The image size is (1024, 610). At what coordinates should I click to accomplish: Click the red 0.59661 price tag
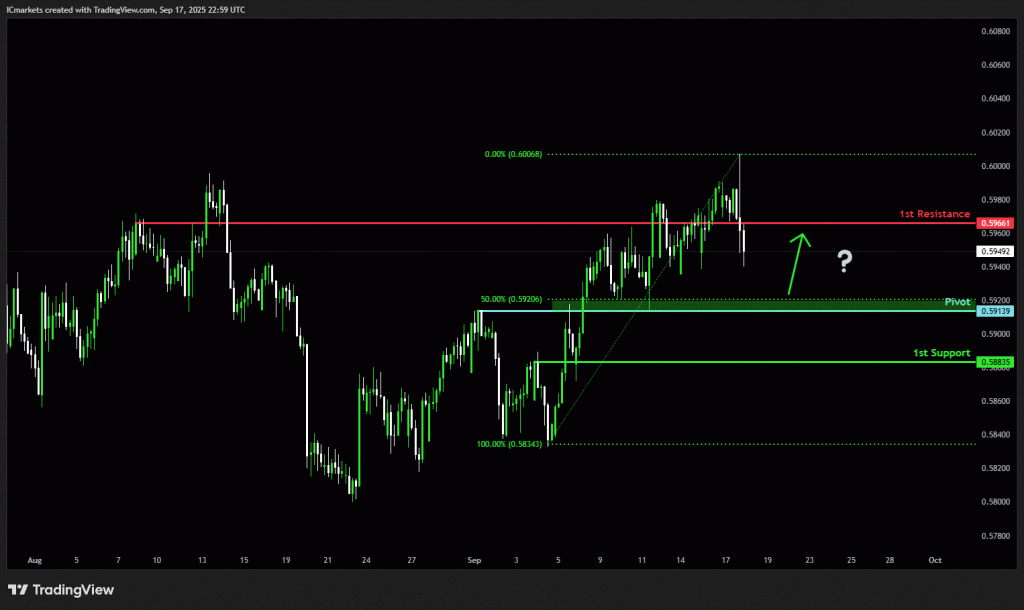tap(995, 223)
